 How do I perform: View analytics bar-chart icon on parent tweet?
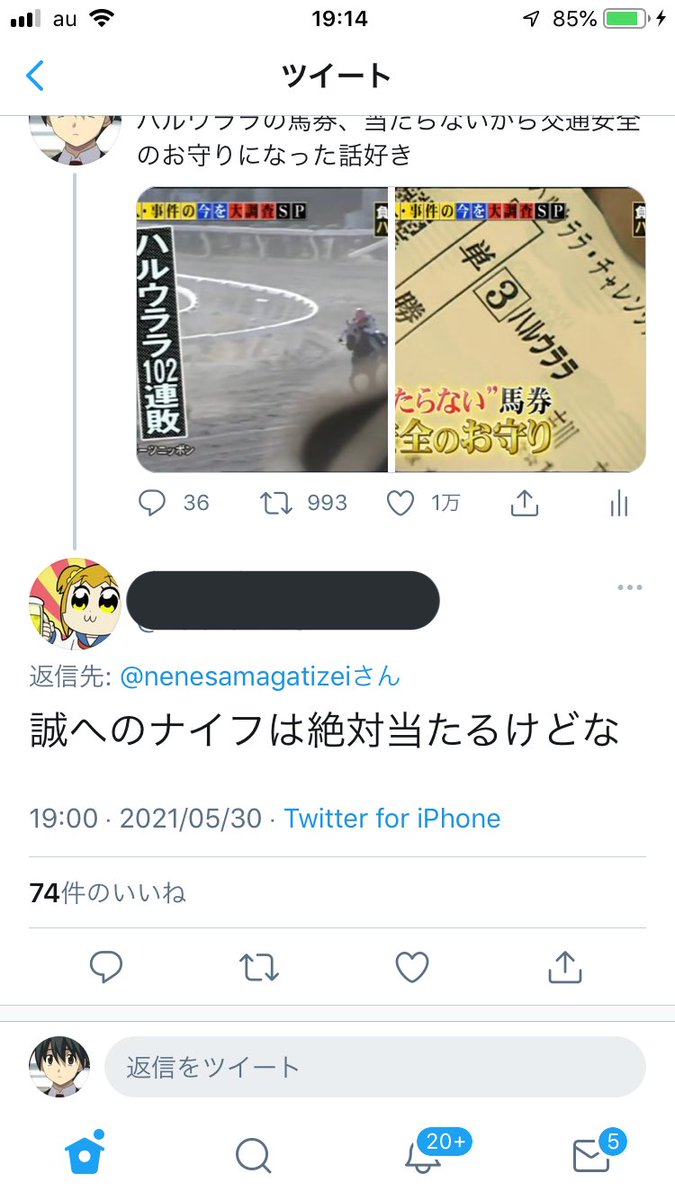tap(619, 503)
